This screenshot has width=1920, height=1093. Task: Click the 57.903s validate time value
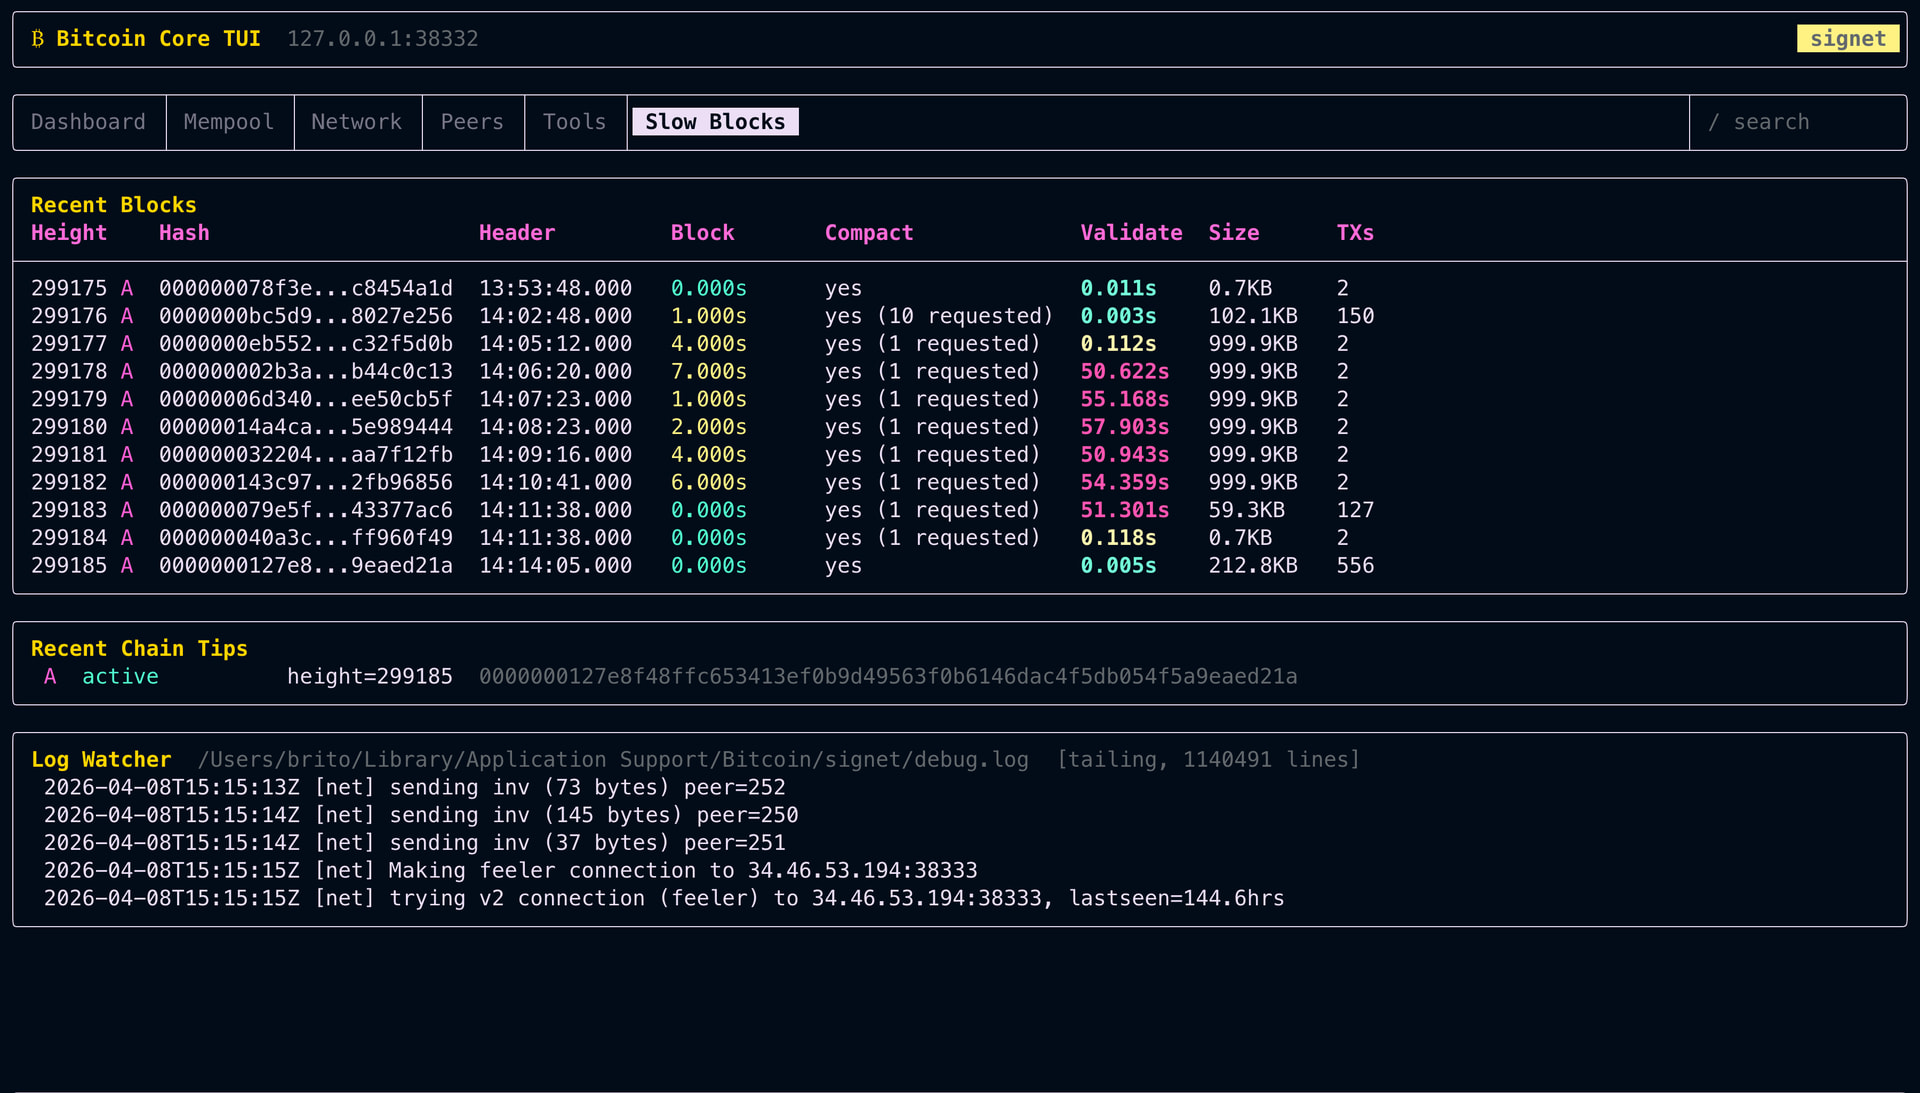click(x=1124, y=427)
